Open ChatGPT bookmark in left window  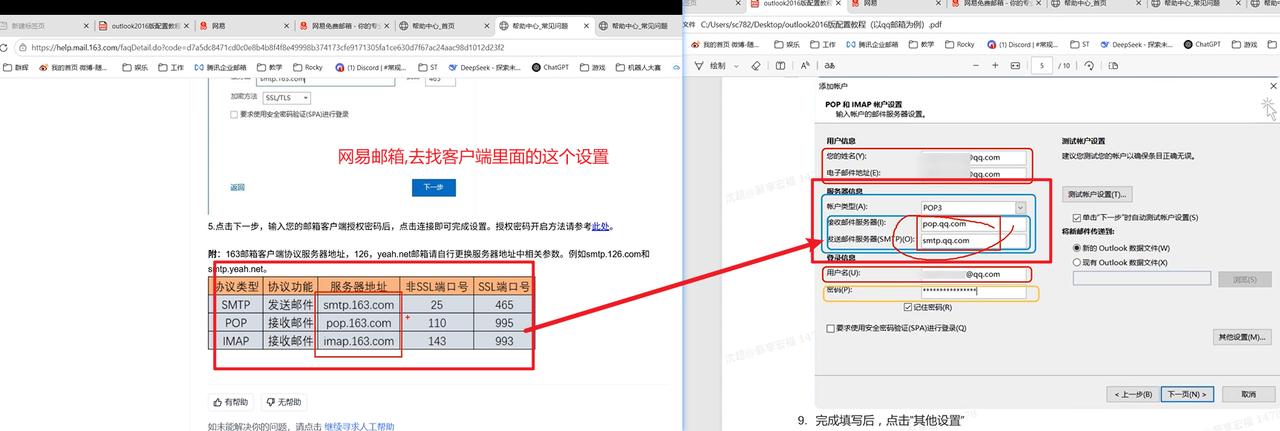(x=549, y=68)
